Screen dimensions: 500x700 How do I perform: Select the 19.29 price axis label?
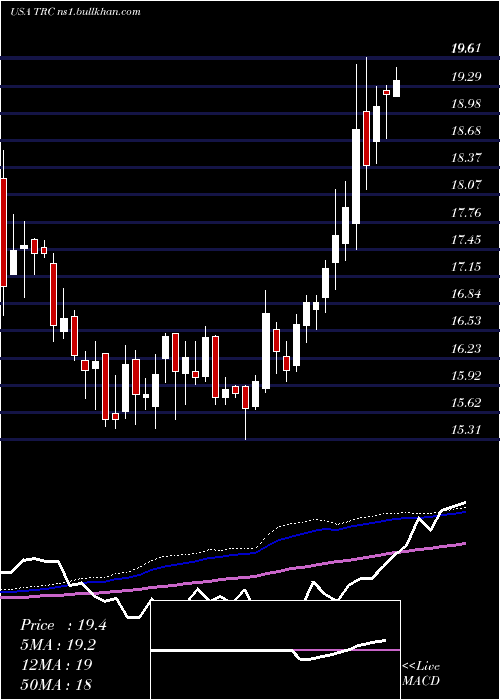(466, 77)
